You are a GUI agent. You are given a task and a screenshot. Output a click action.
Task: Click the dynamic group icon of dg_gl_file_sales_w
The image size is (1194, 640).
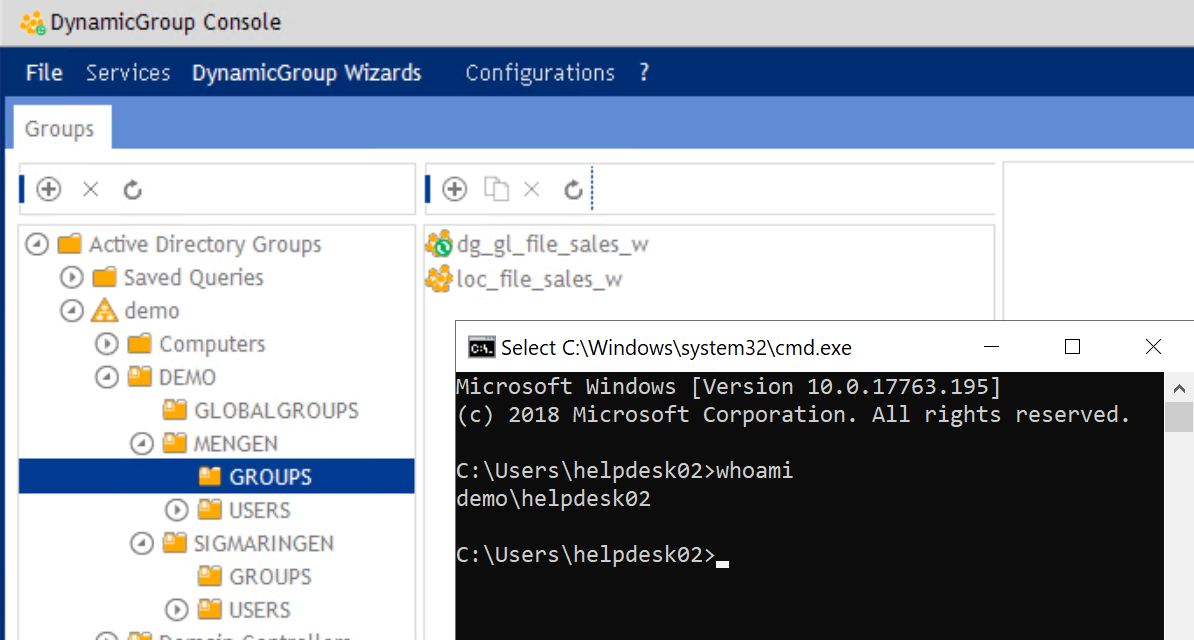(x=439, y=244)
